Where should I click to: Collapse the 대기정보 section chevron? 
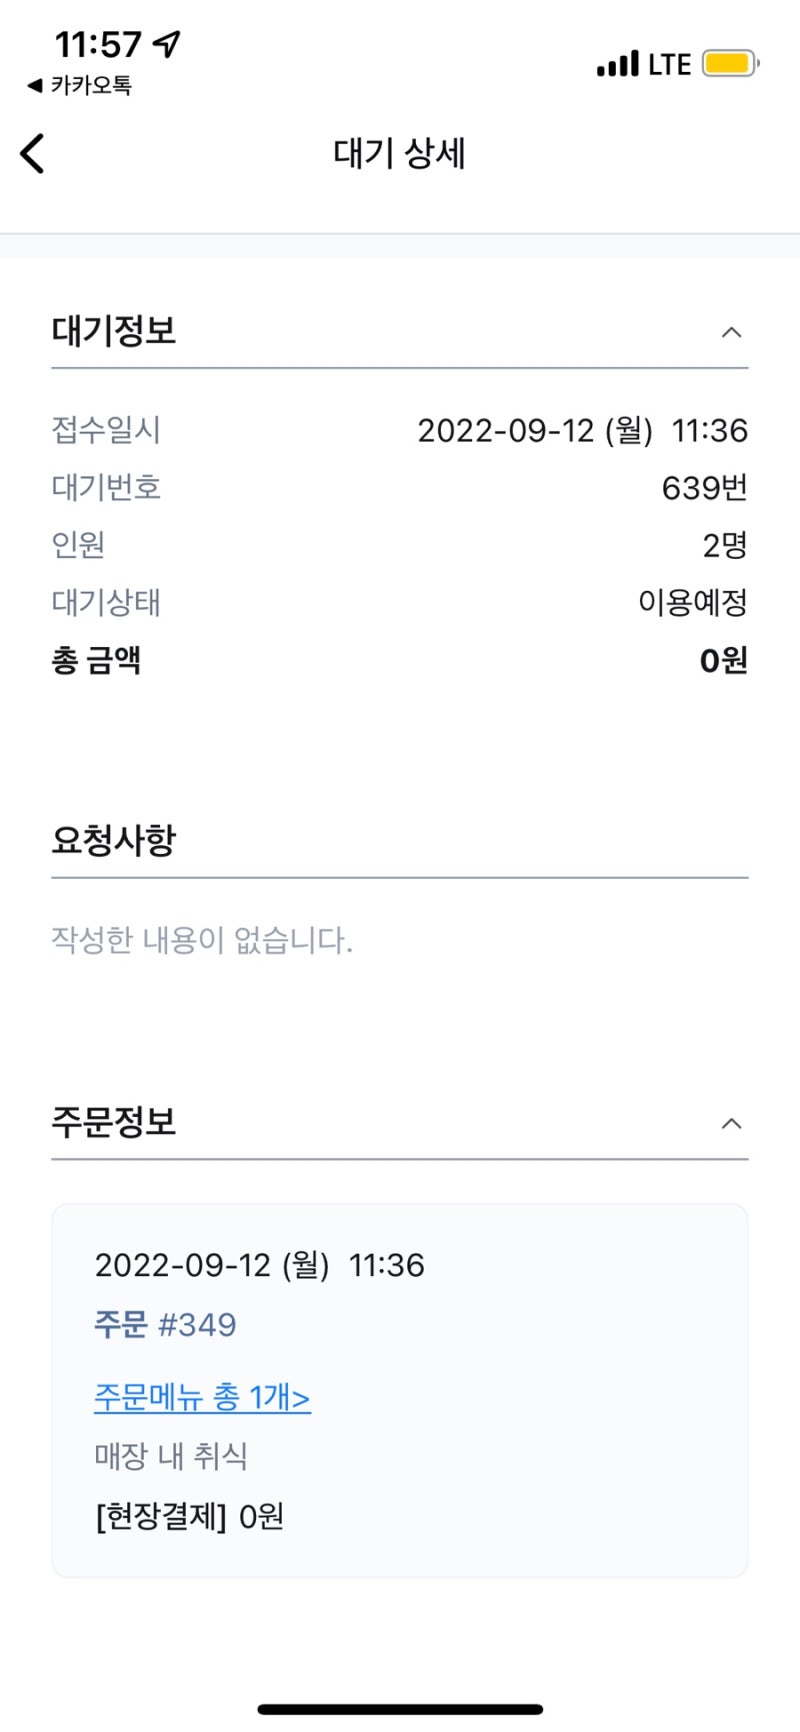point(731,332)
